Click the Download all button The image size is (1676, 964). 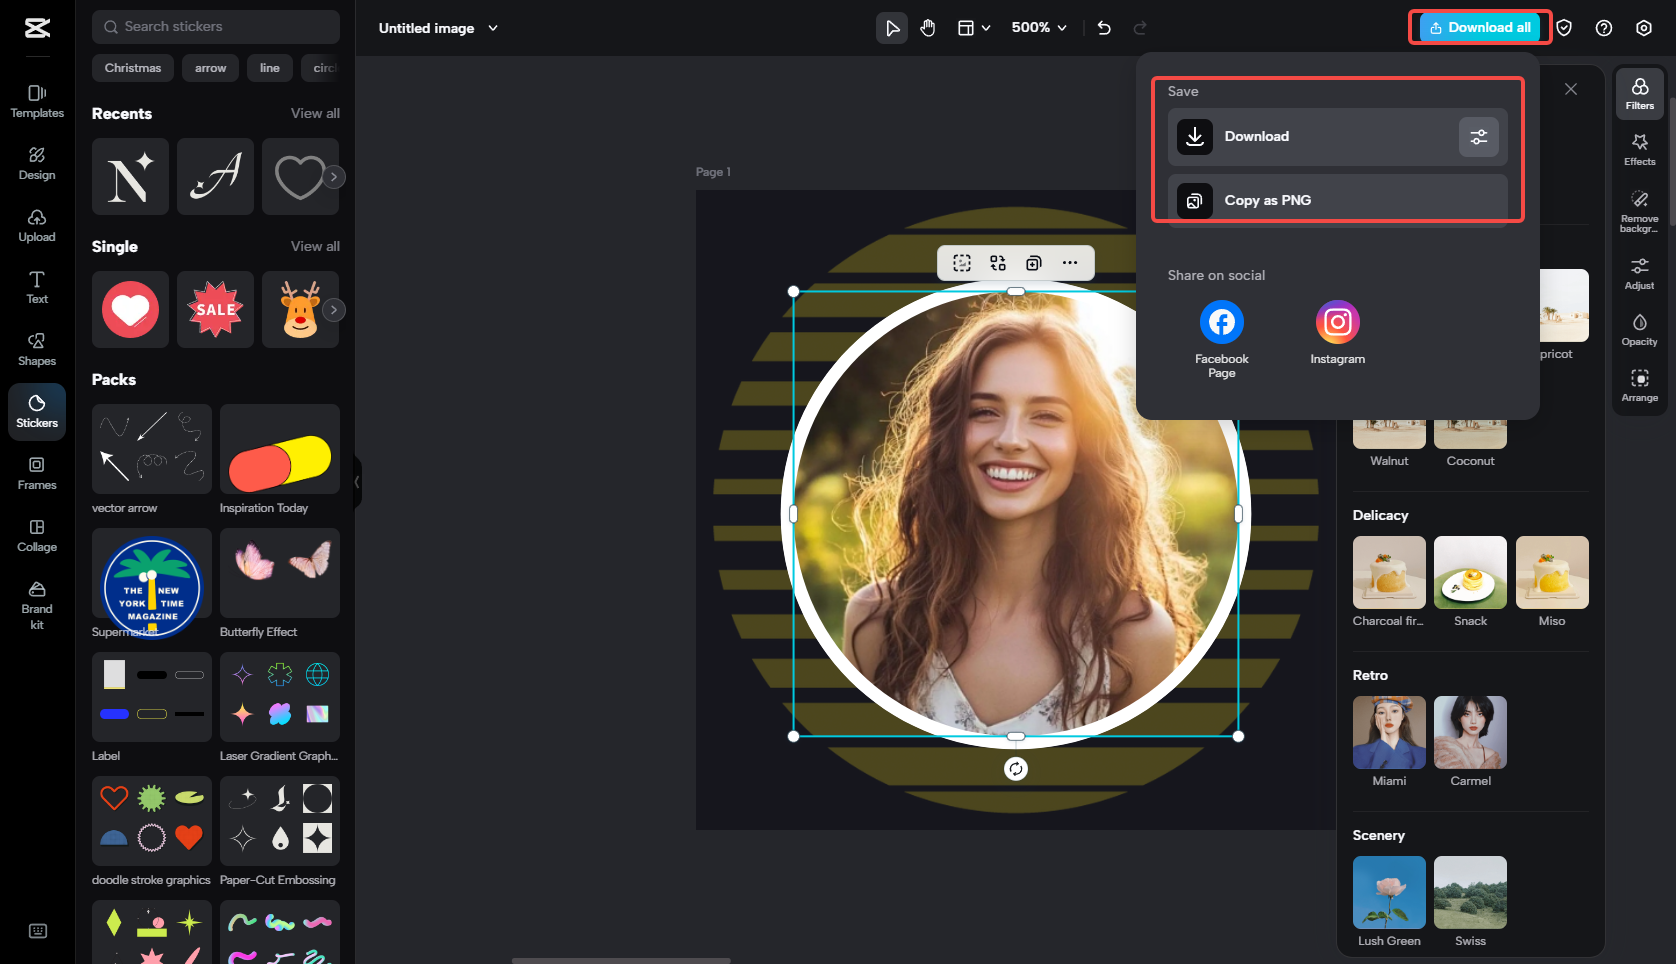[1479, 28]
